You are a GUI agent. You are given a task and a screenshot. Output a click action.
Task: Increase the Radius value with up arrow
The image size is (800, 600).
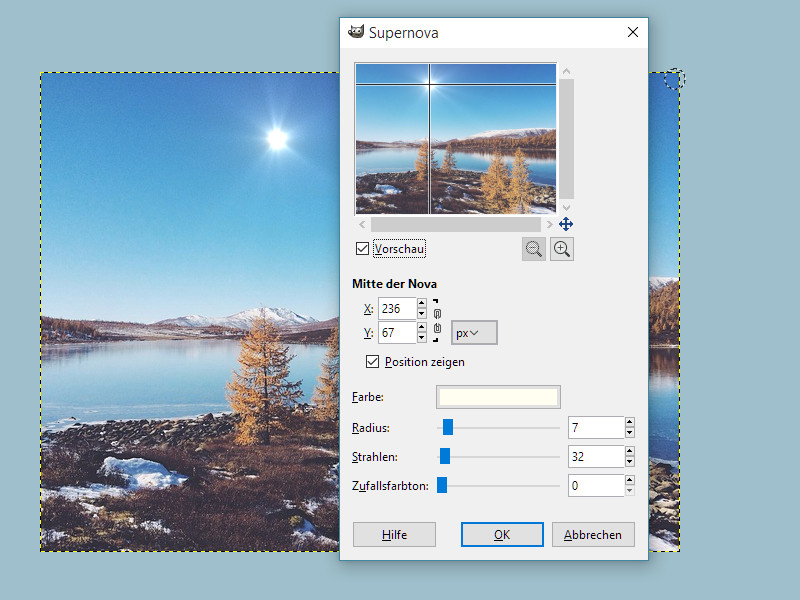(x=629, y=423)
